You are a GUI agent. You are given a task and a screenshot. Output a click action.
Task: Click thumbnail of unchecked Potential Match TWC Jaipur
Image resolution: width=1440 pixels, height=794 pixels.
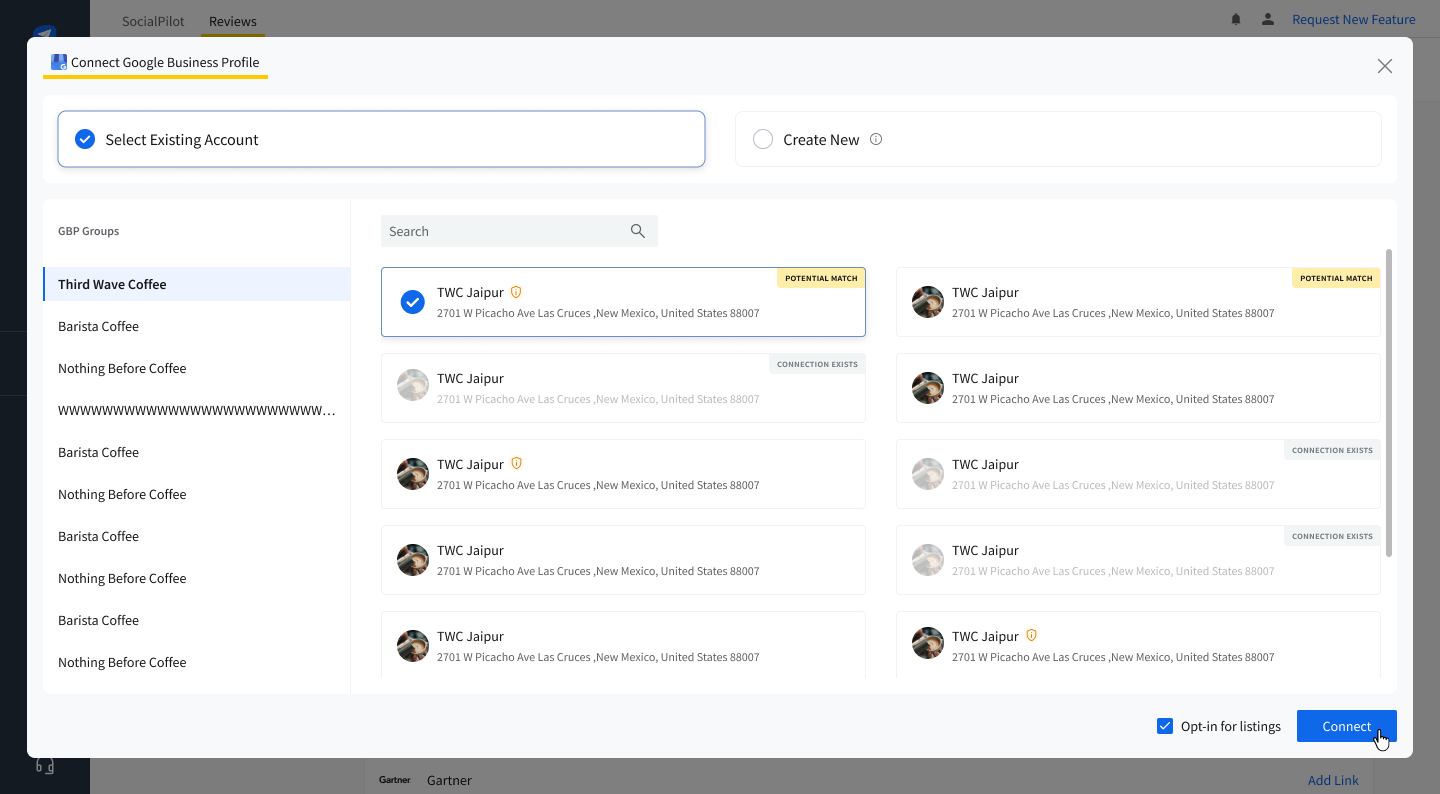pyautogui.click(x=928, y=302)
